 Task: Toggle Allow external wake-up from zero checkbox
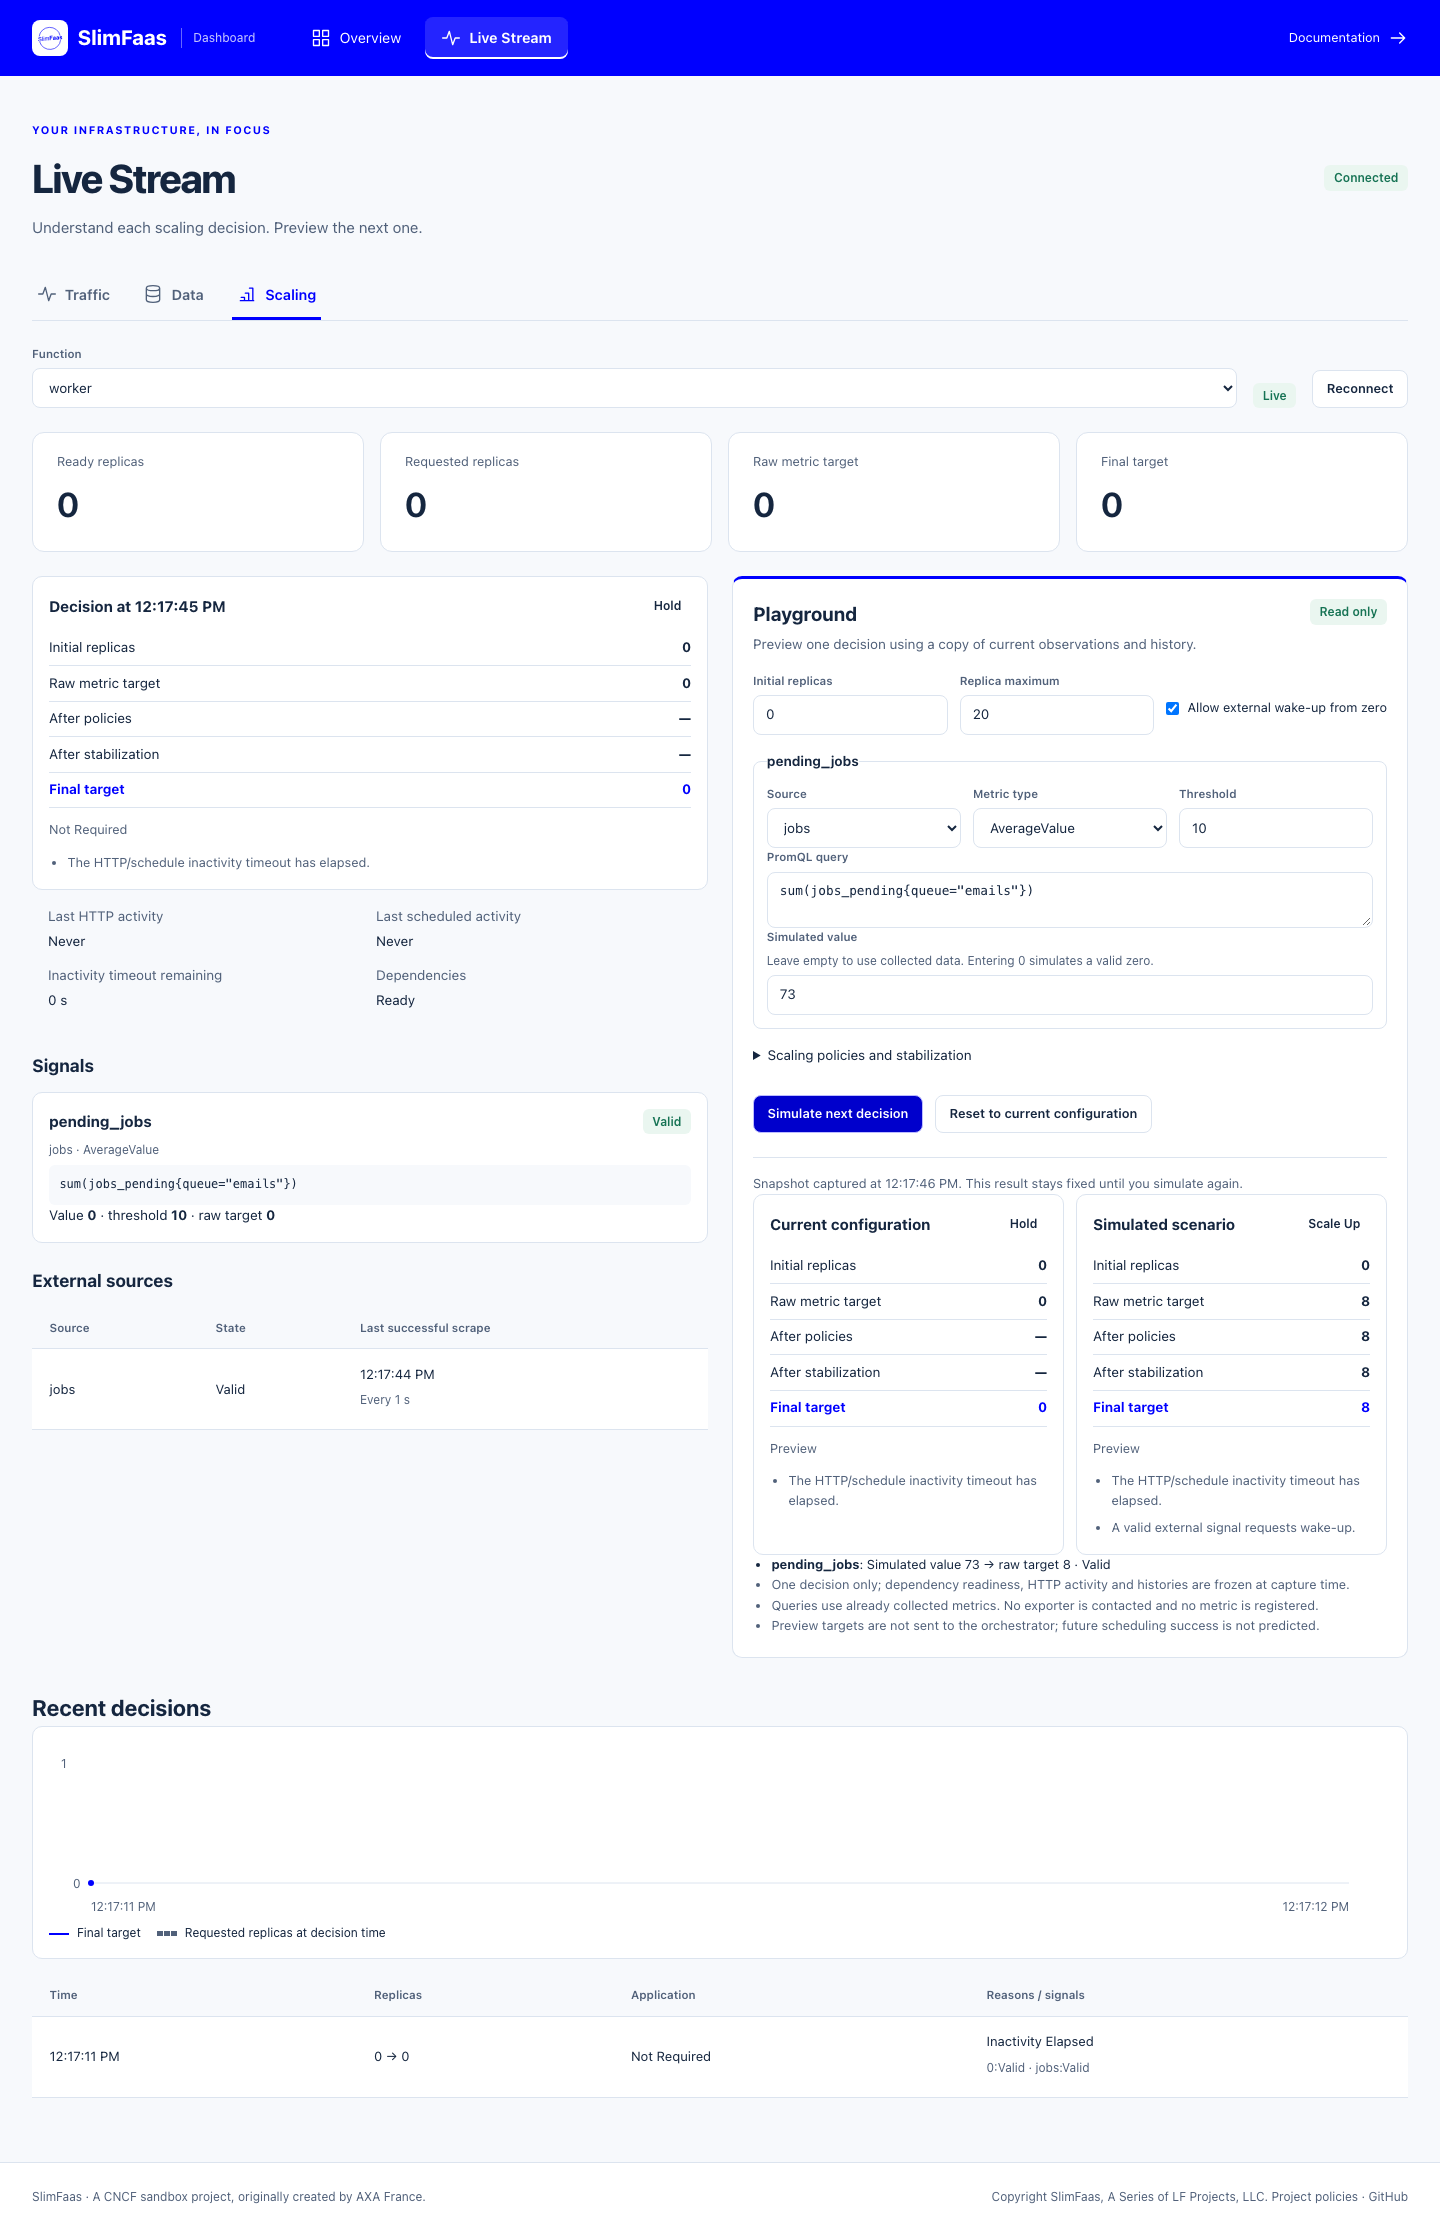coord(1173,708)
